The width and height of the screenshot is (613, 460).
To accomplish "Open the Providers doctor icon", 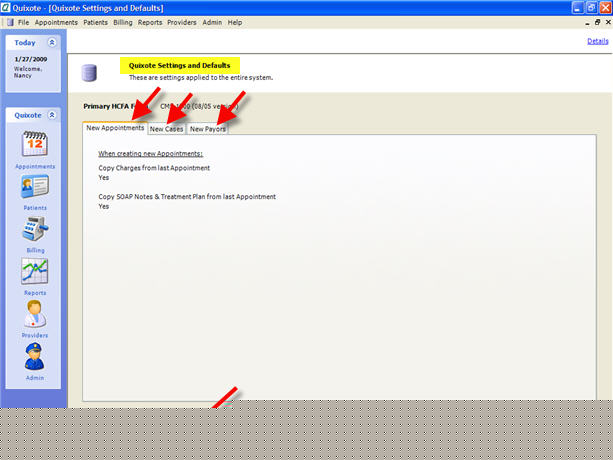I will point(34,313).
